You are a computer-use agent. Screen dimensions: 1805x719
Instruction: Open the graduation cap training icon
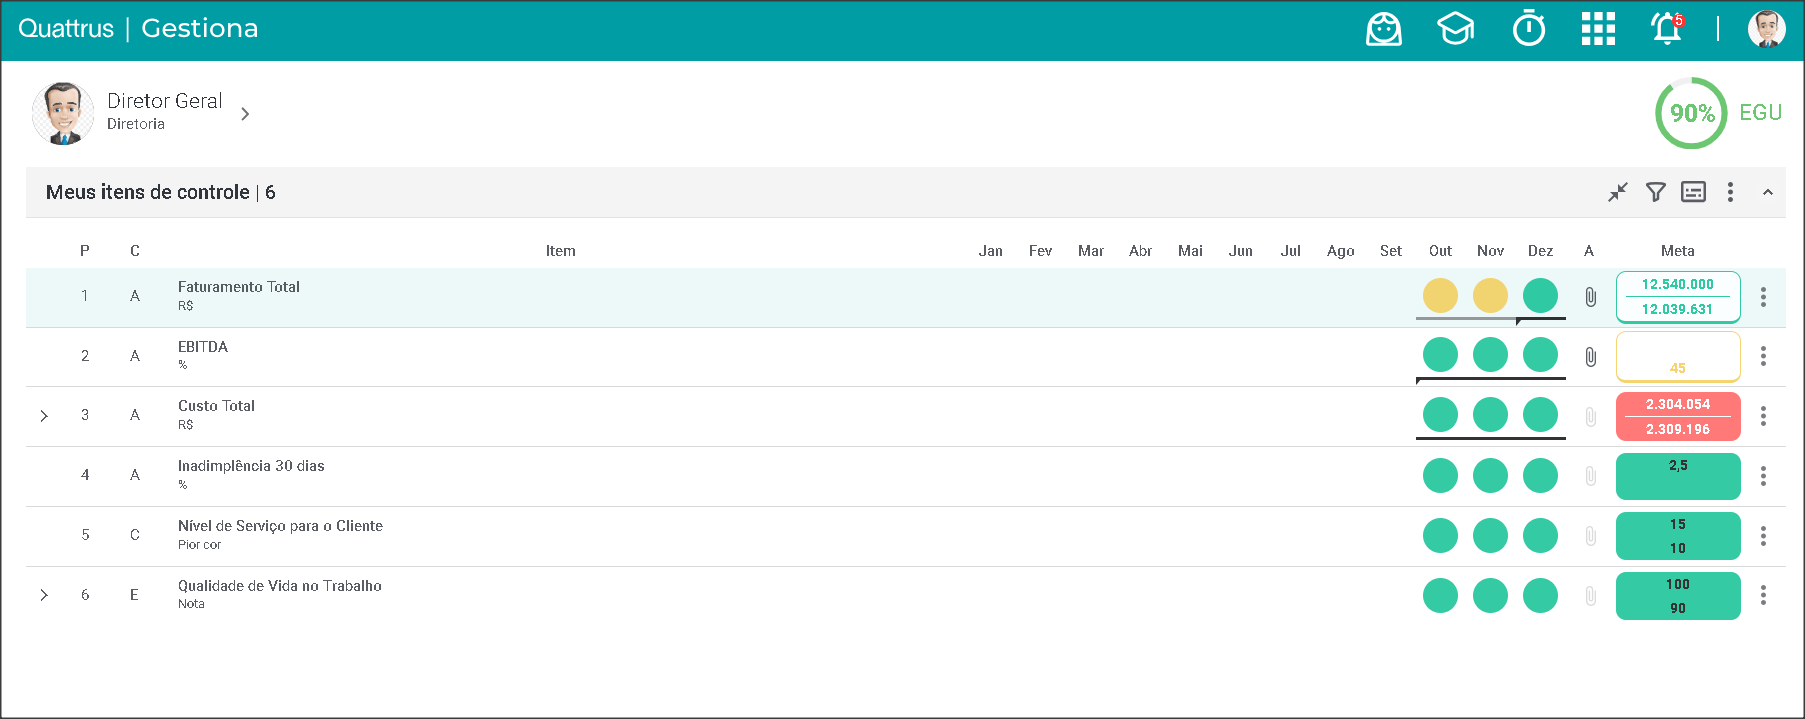[x=1455, y=29]
